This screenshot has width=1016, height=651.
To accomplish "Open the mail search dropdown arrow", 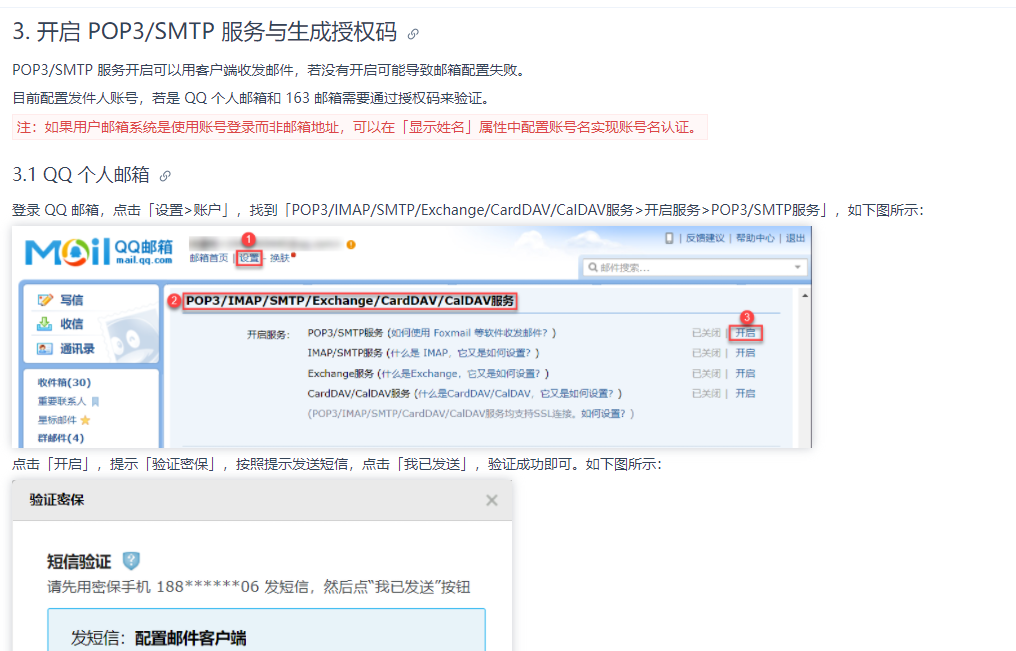I will click(x=797, y=267).
